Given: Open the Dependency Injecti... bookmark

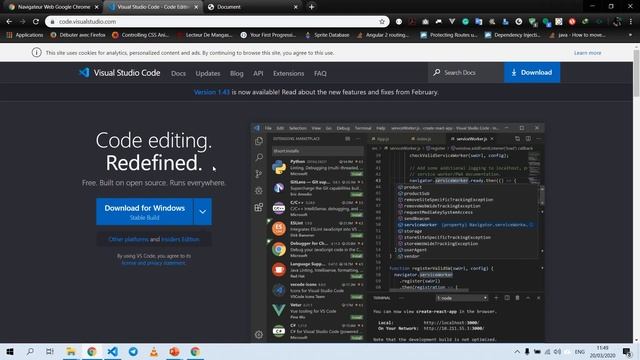Looking at the screenshot, I should point(513,35).
